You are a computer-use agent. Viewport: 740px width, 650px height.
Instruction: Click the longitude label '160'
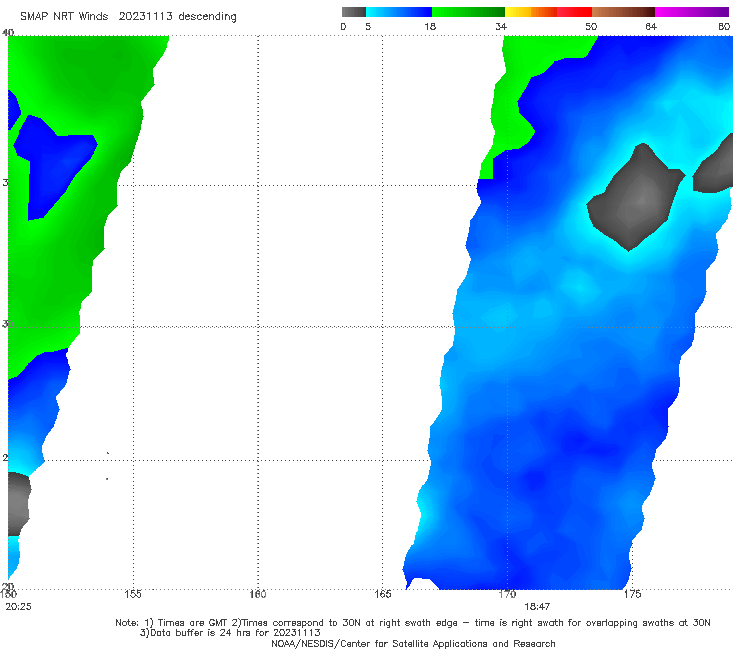[x=258, y=594]
